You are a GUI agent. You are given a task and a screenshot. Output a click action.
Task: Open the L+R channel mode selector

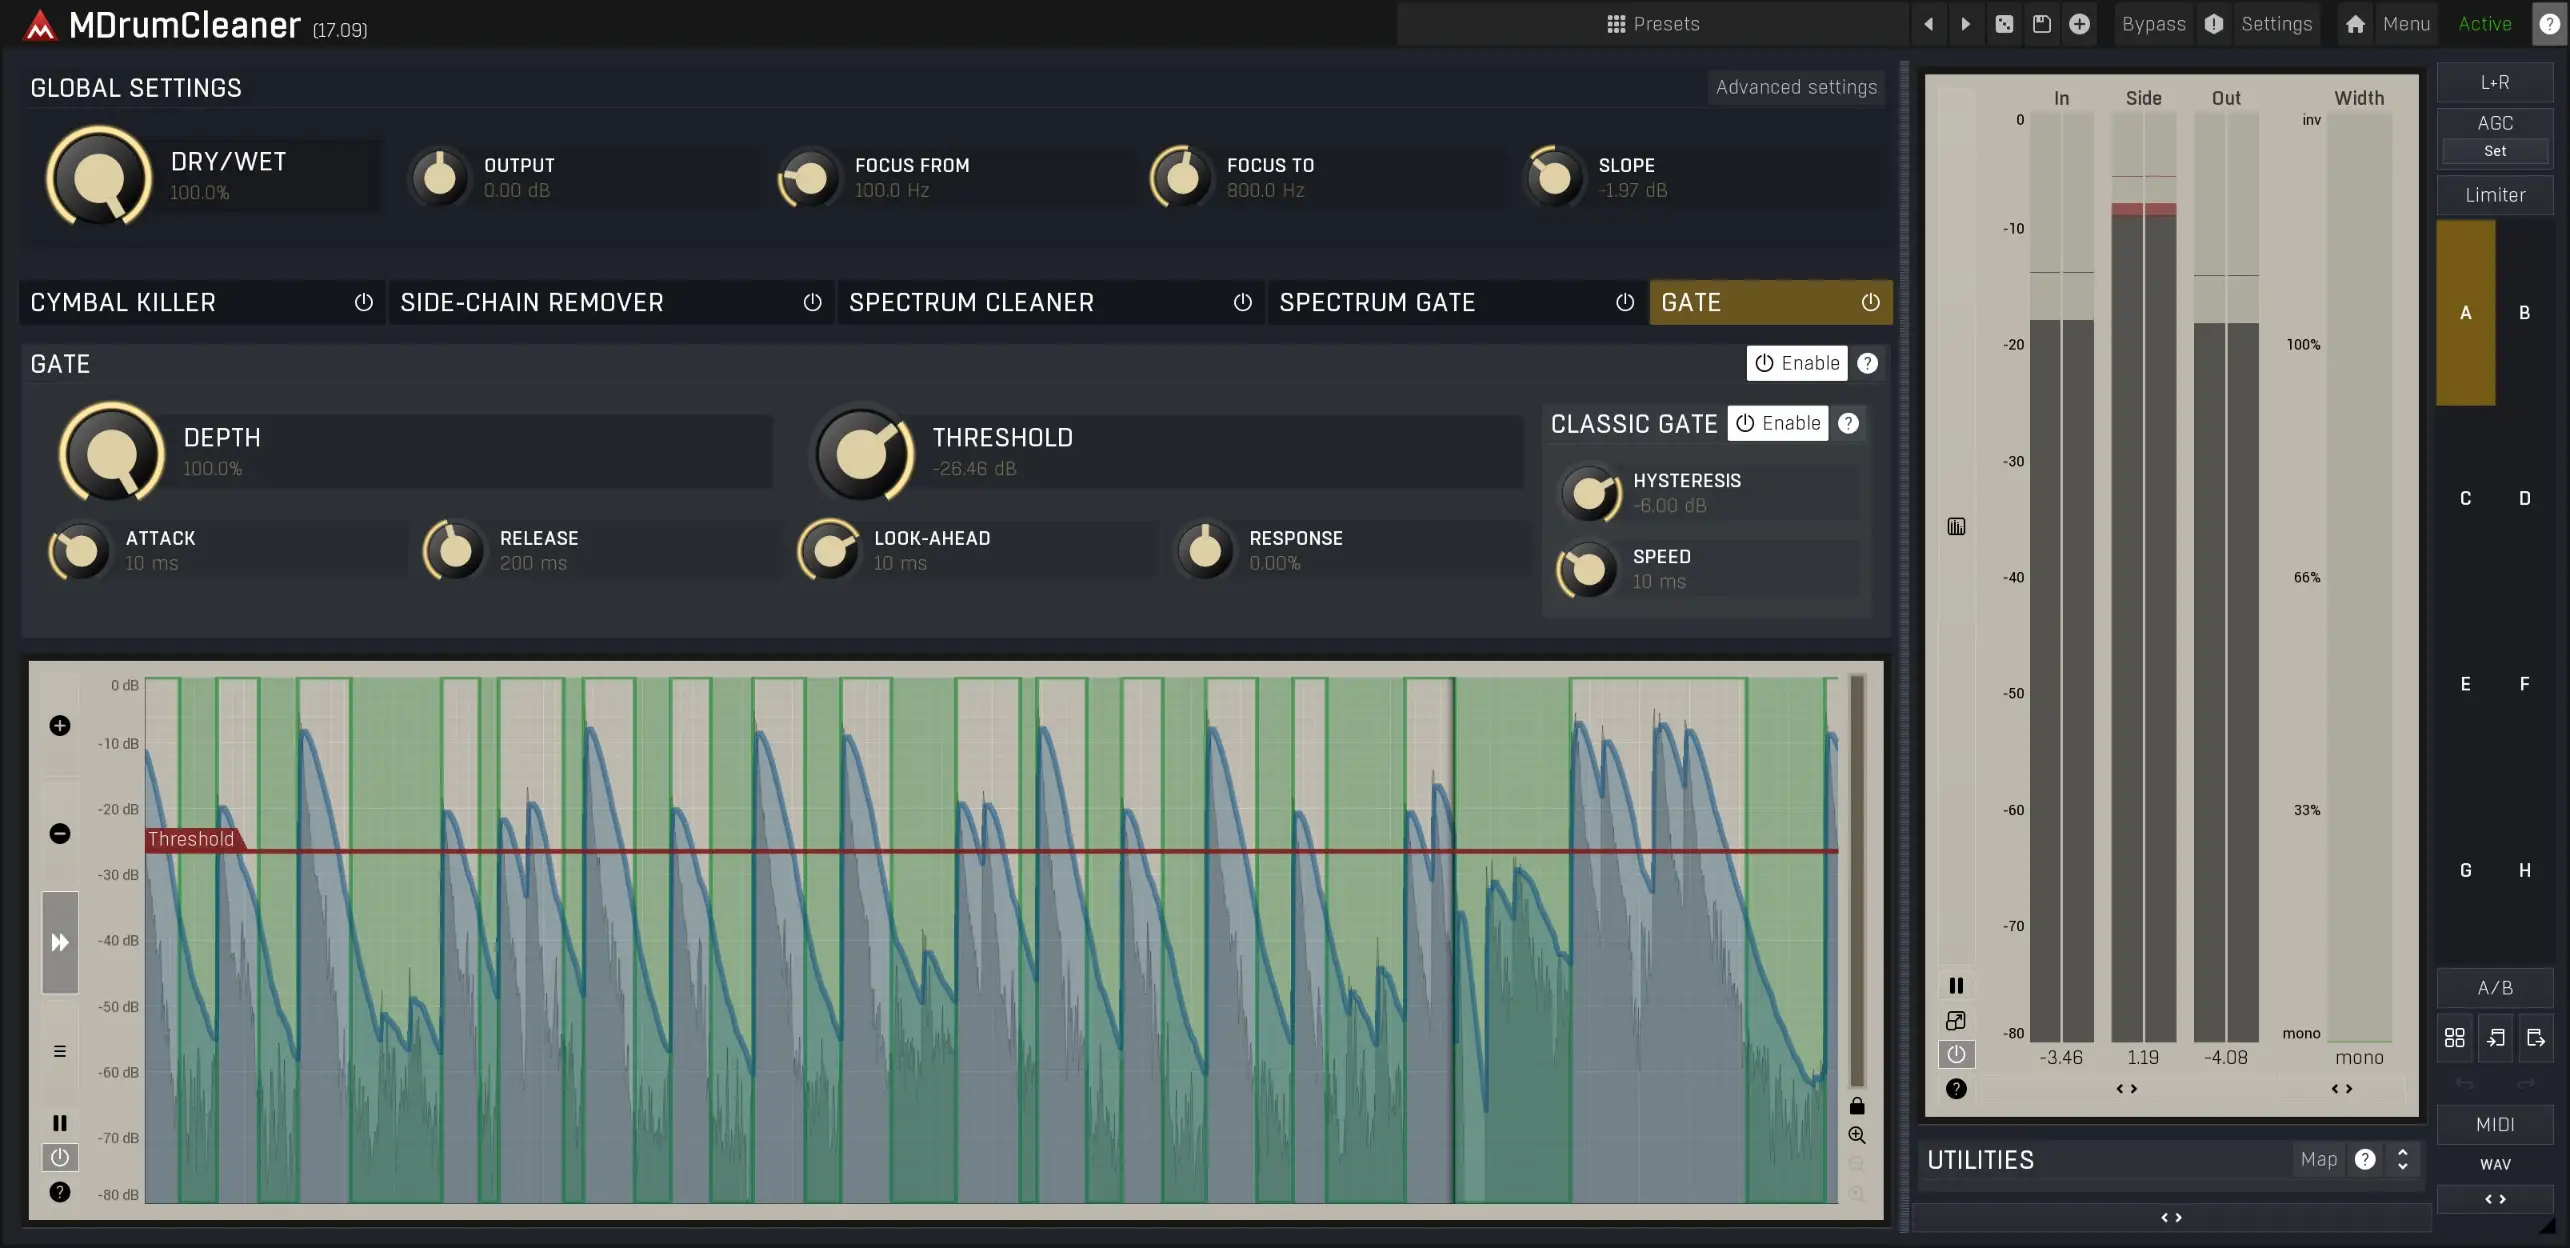[x=2494, y=82]
